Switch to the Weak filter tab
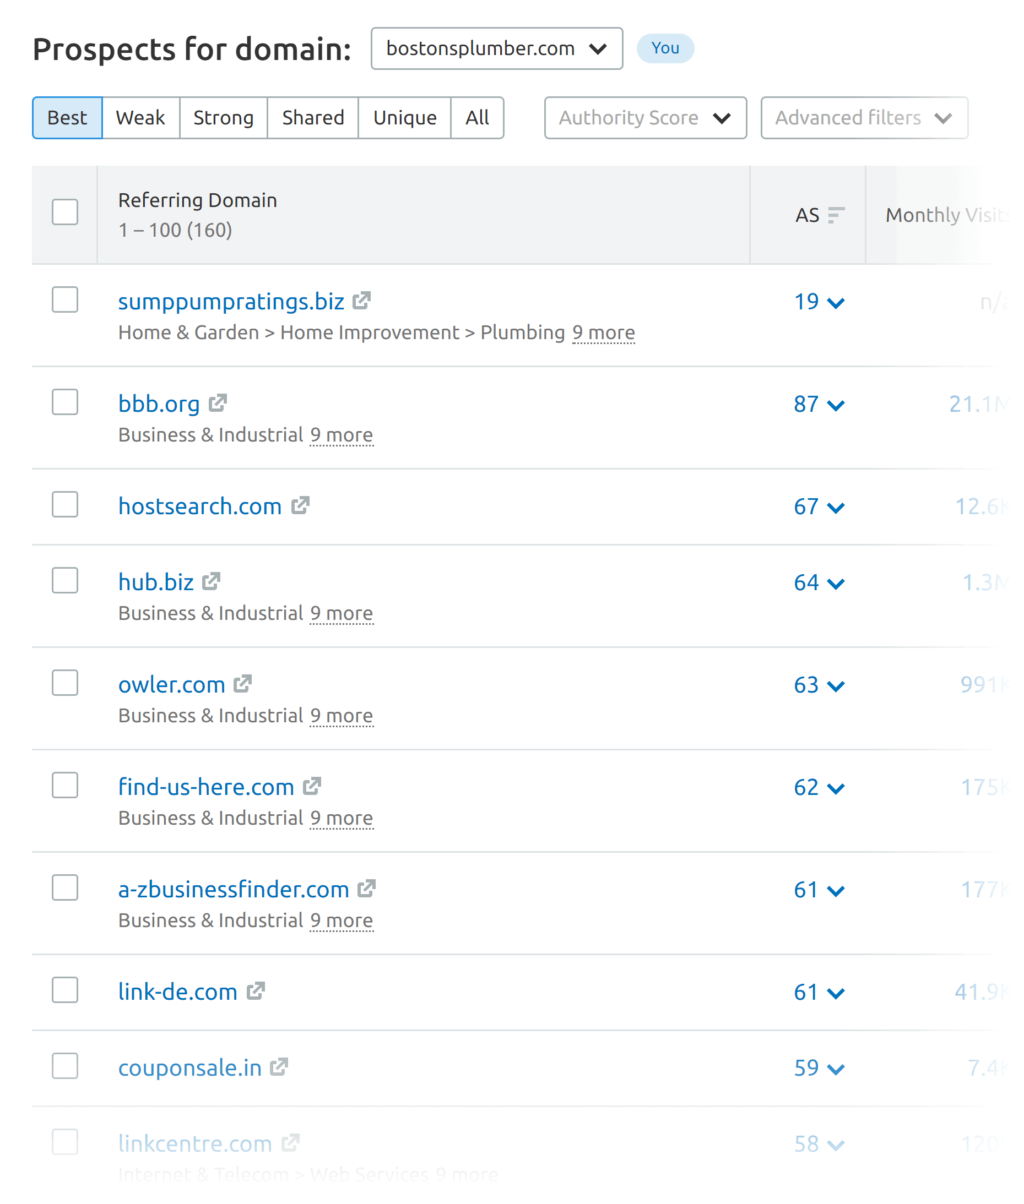Image resolution: width=1024 pixels, height=1204 pixels. 140,117
